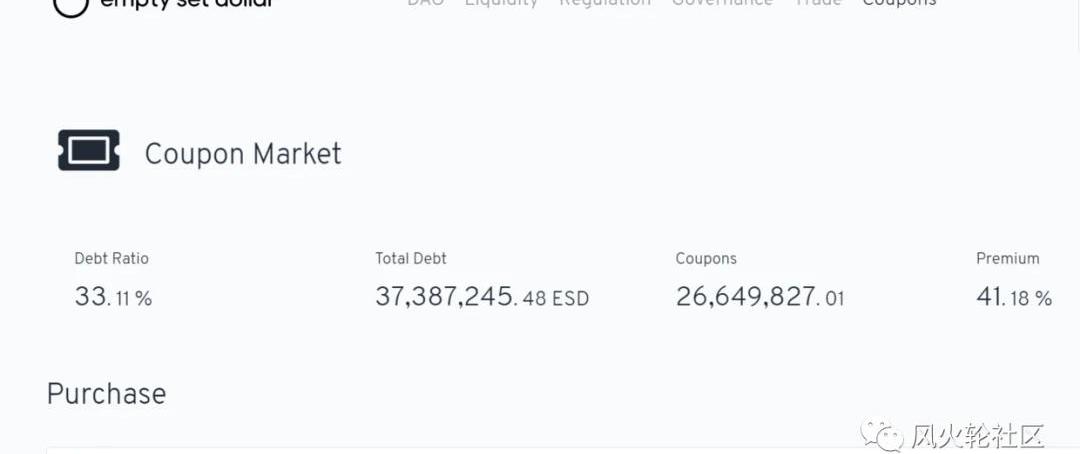This screenshot has width=1080, height=454.
Task: Click the Coupons stat label
Action: (706, 258)
